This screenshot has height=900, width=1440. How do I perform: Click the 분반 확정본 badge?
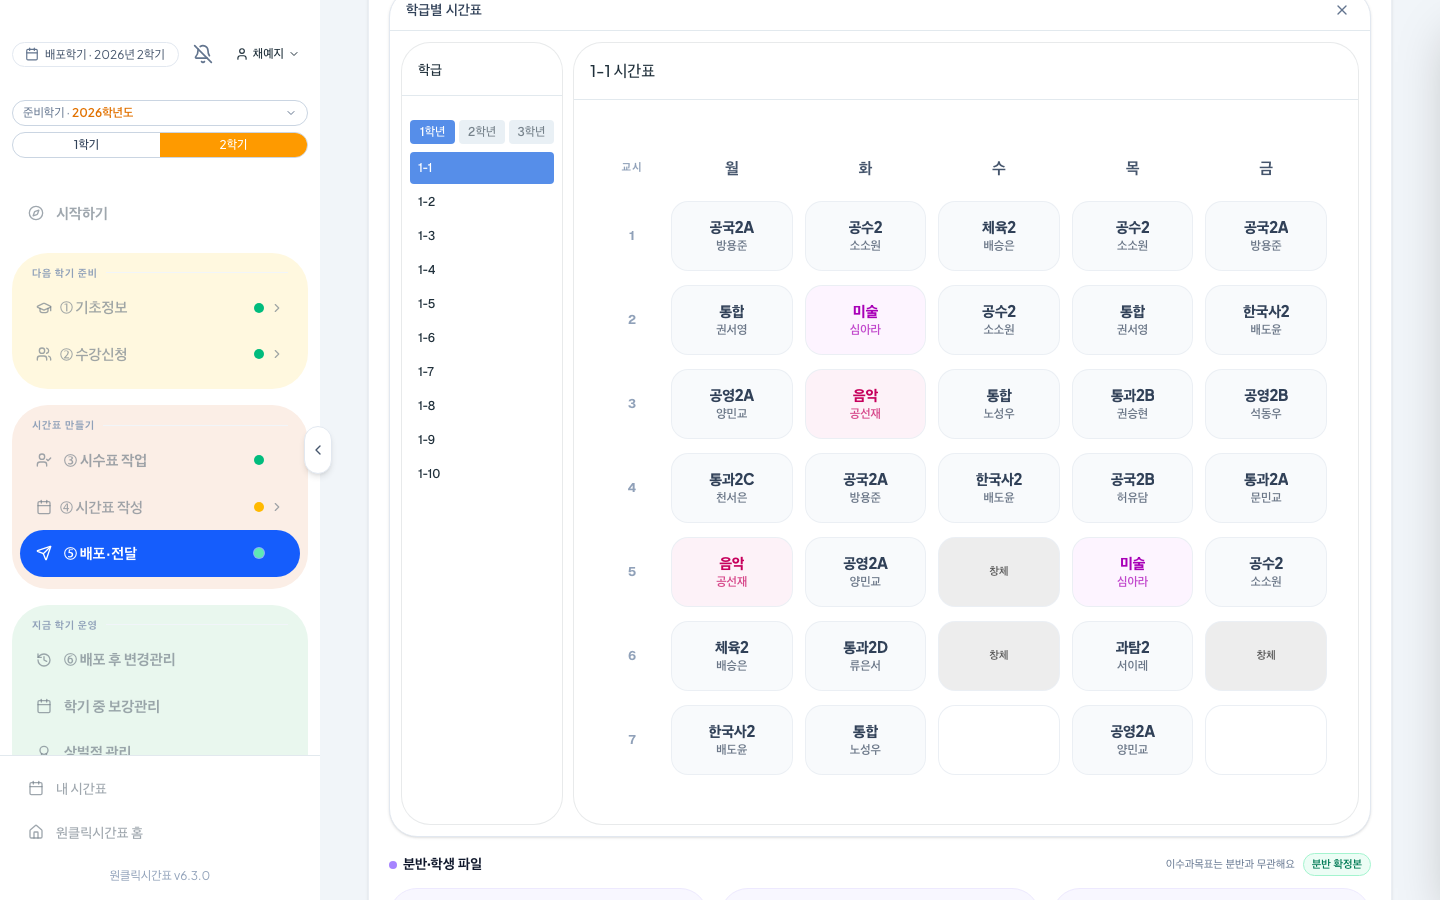[x=1336, y=864]
